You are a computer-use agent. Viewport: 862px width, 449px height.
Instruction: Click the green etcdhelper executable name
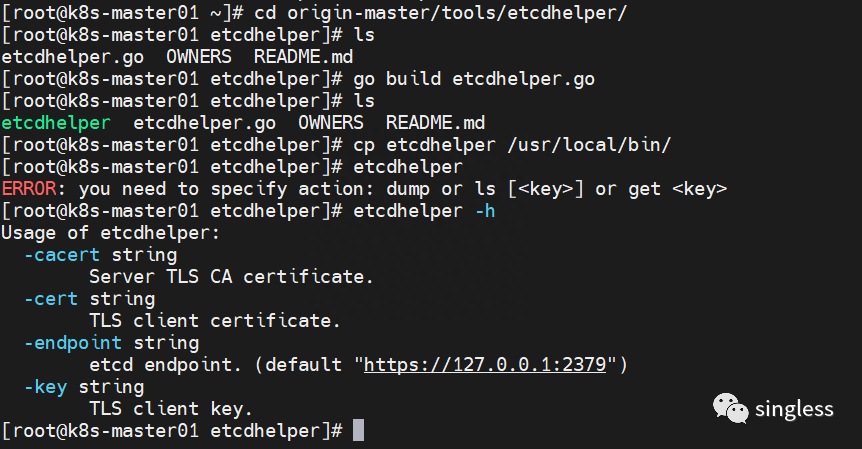pos(56,123)
